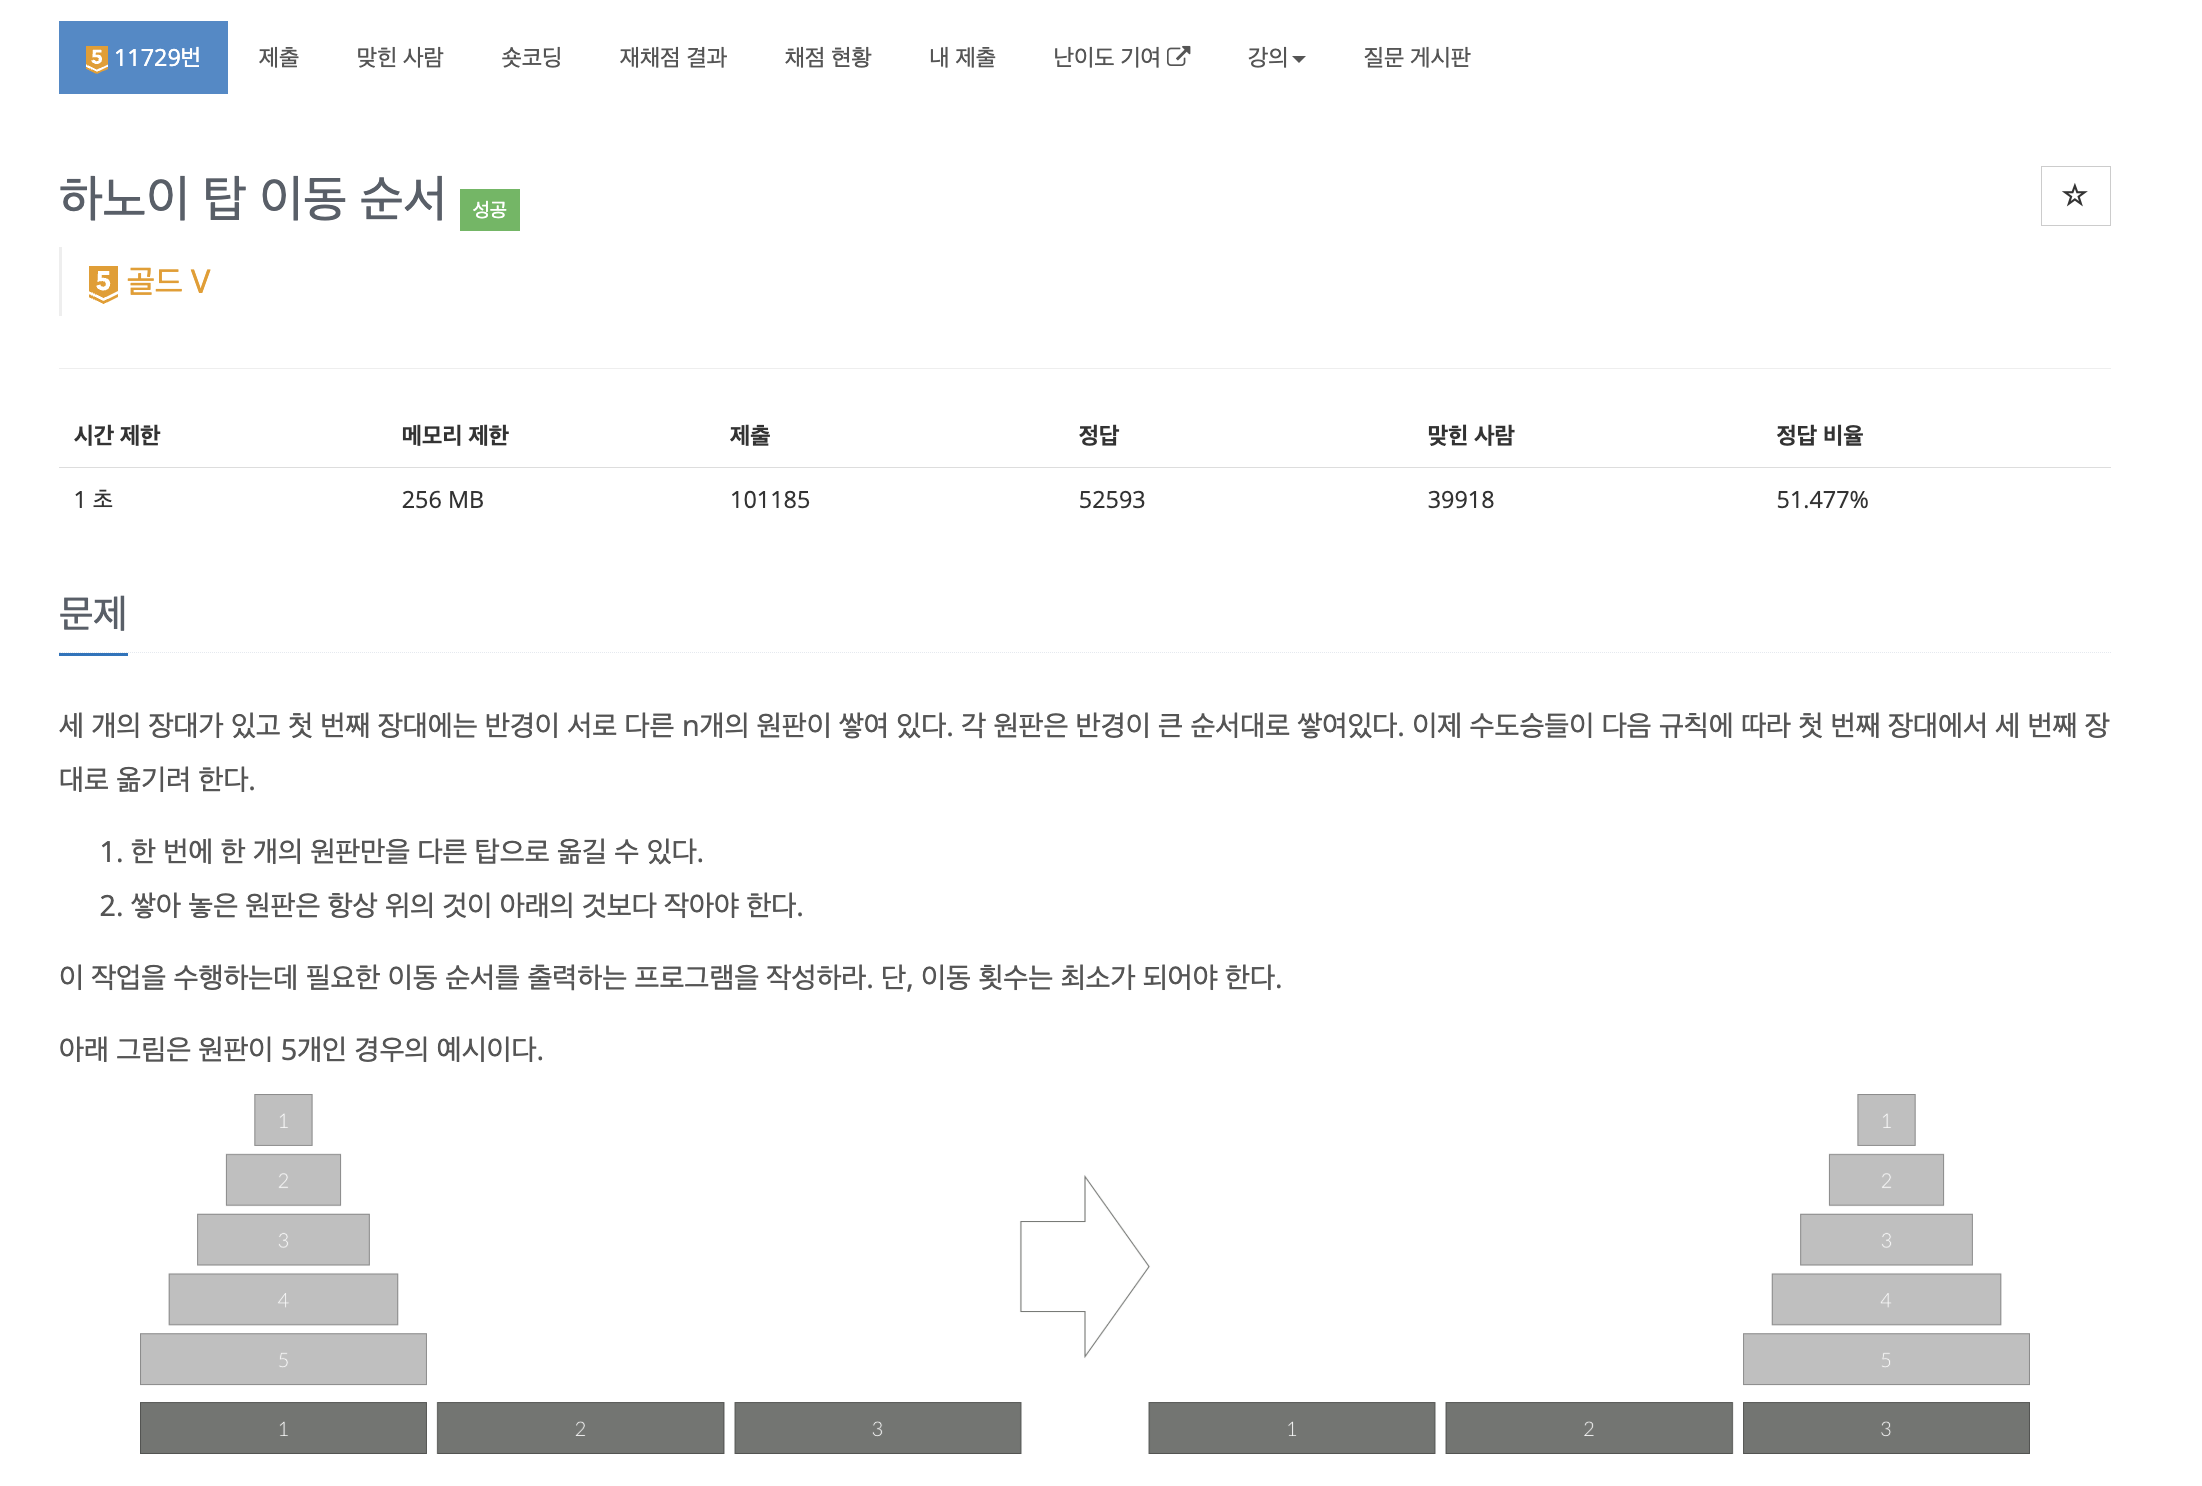Viewport: 2202px width, 1486px height.
Task: Click the star bookmark icon
Action: (x=2075, y=196)
